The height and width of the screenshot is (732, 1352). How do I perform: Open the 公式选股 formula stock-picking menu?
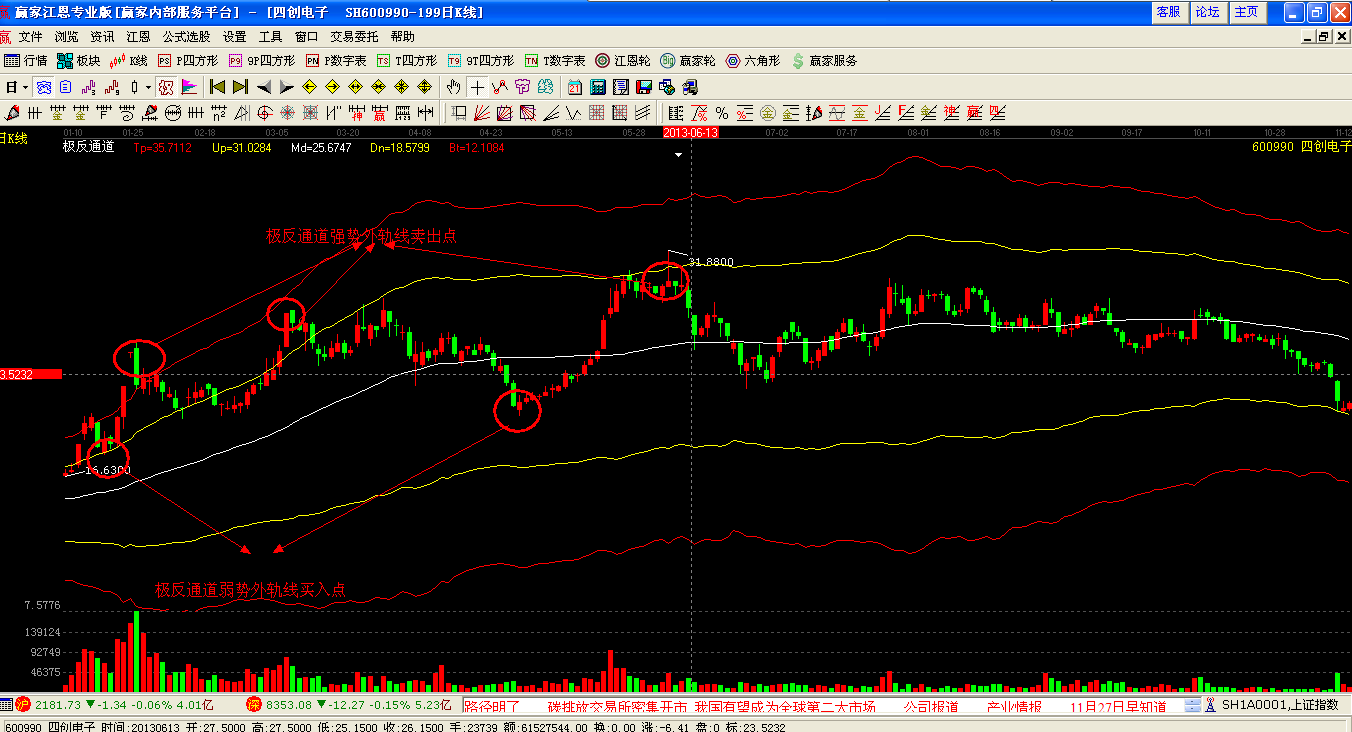click(187, 36)
